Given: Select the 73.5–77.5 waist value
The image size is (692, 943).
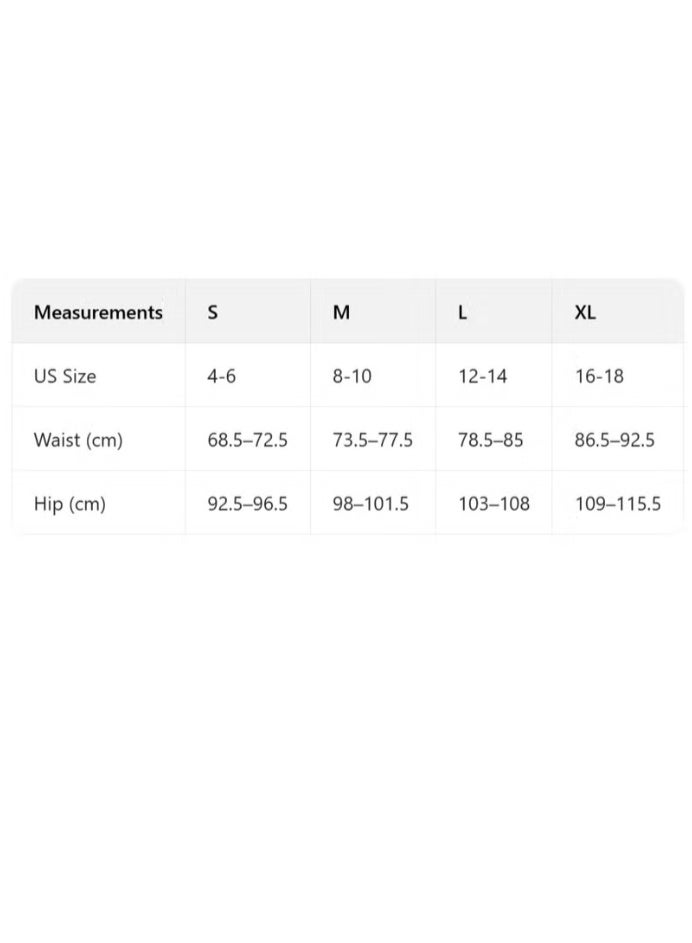Looking at the screenshot, I should (372, 440).
